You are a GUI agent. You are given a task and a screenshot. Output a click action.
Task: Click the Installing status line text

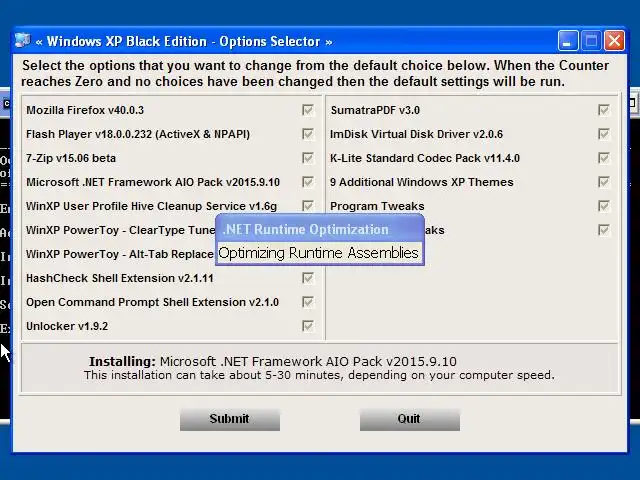tap(273, 362)
